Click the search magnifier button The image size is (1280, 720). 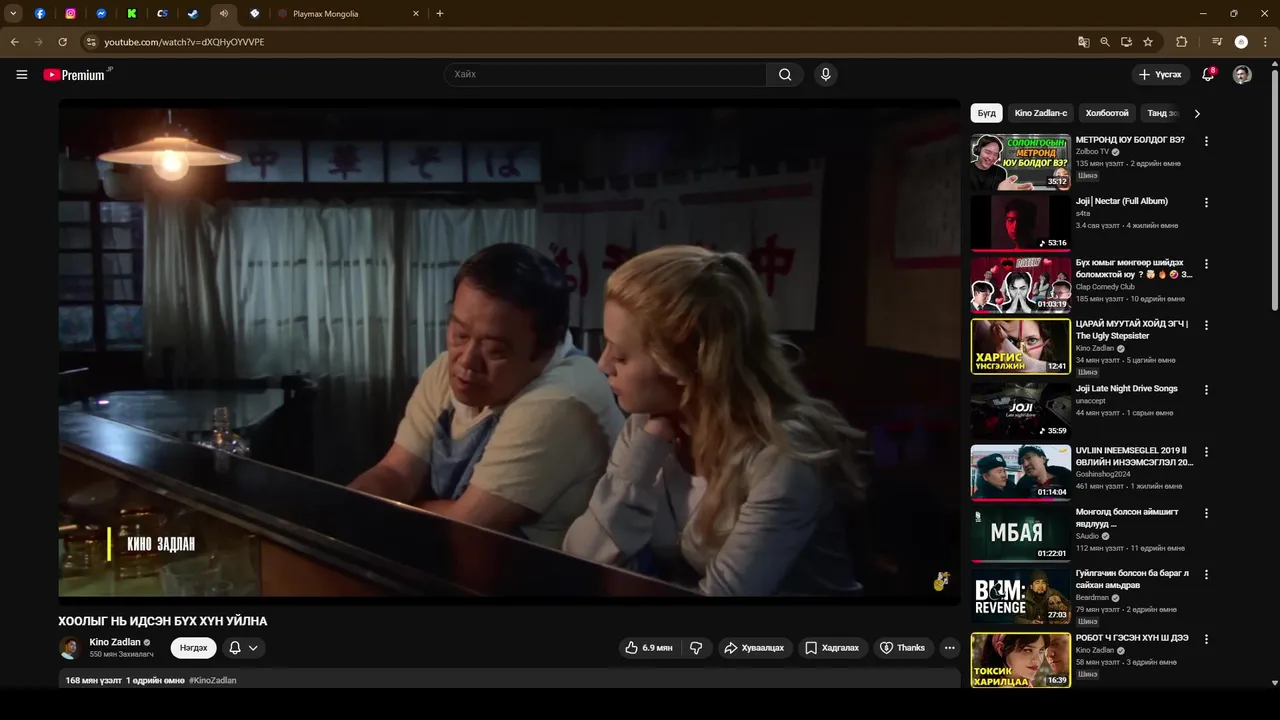tap(785, 74)
